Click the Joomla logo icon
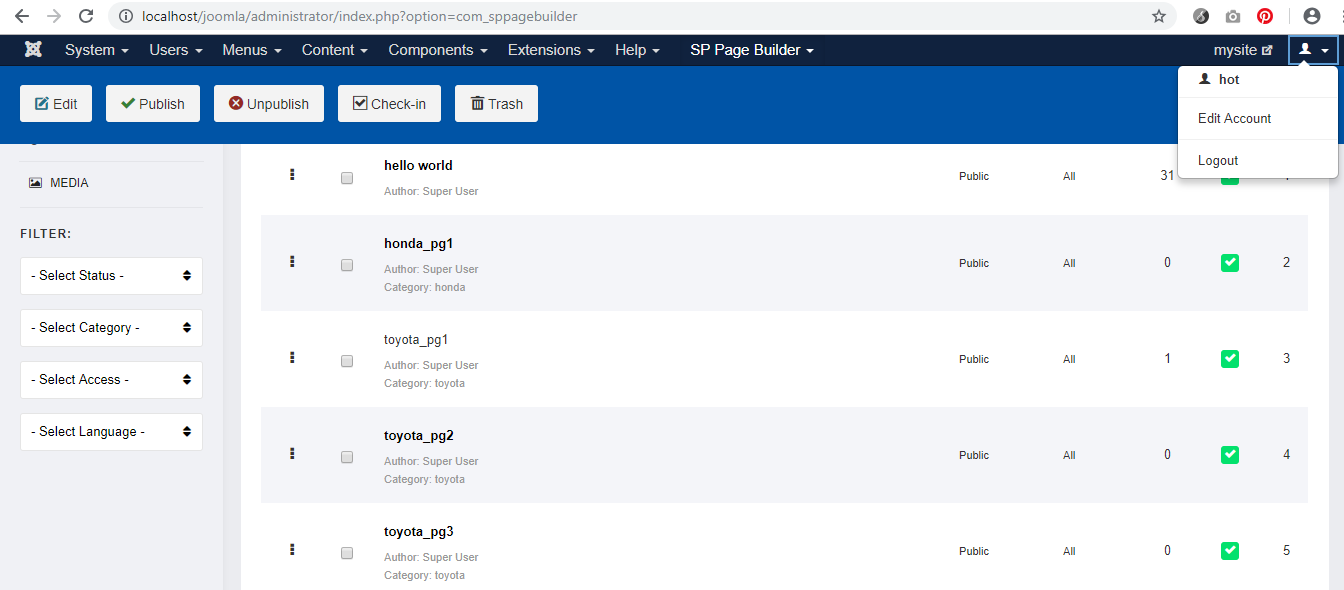The width and height of the screenshot is (1344, 590). pyautogui.click(x=33, y=50)
